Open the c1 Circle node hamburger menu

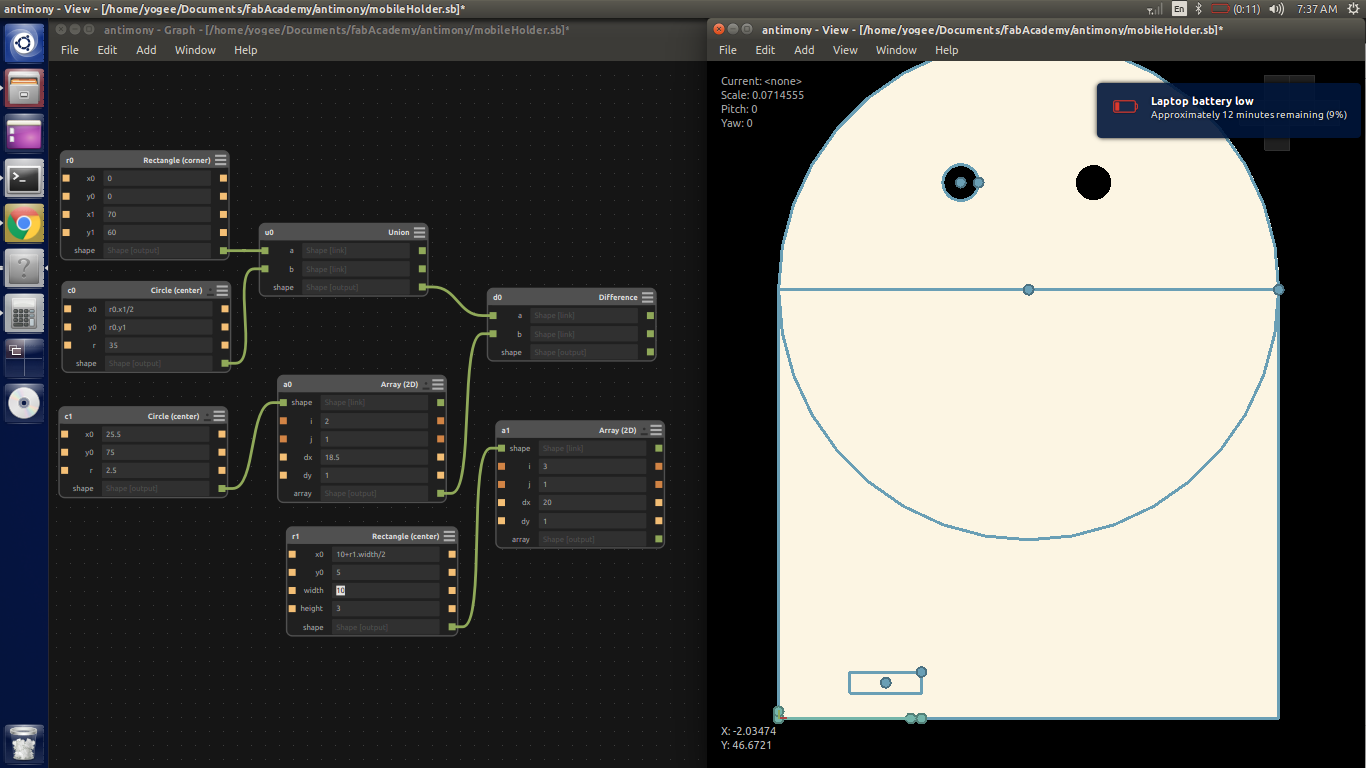pyautogui.click(x=220, y=415)
